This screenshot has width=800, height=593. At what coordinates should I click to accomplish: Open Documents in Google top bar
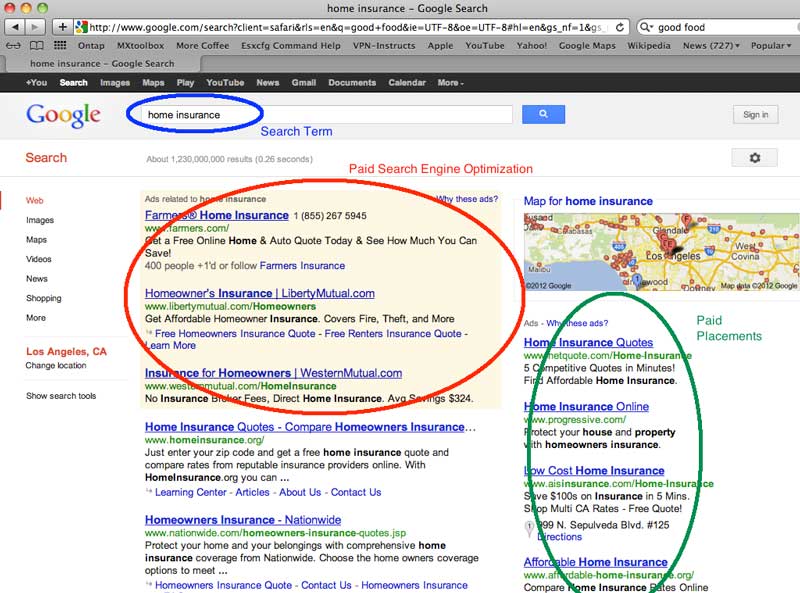(352, 83)
